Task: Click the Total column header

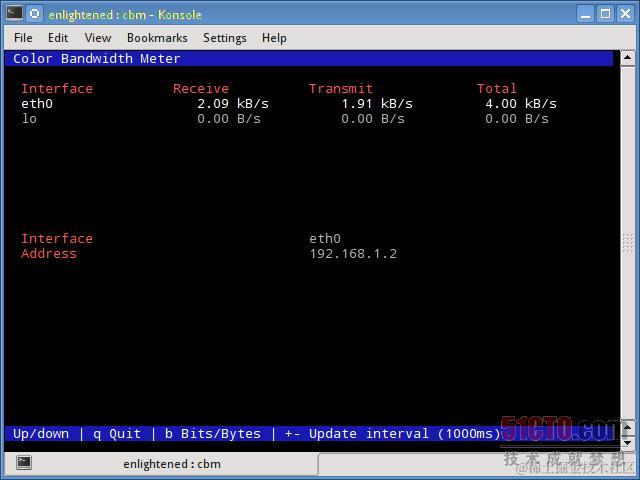Action: [x=497, y=89]
